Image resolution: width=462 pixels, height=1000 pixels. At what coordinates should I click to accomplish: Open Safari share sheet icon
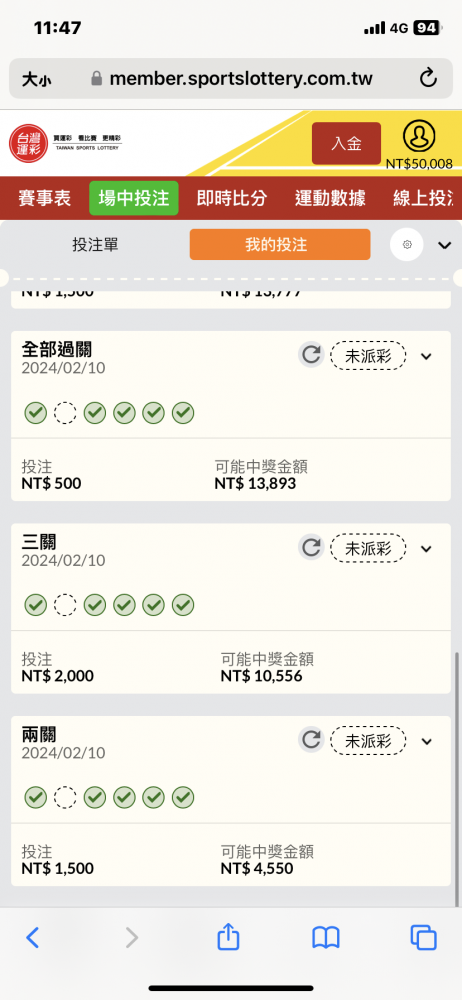[x=228, y=938]
